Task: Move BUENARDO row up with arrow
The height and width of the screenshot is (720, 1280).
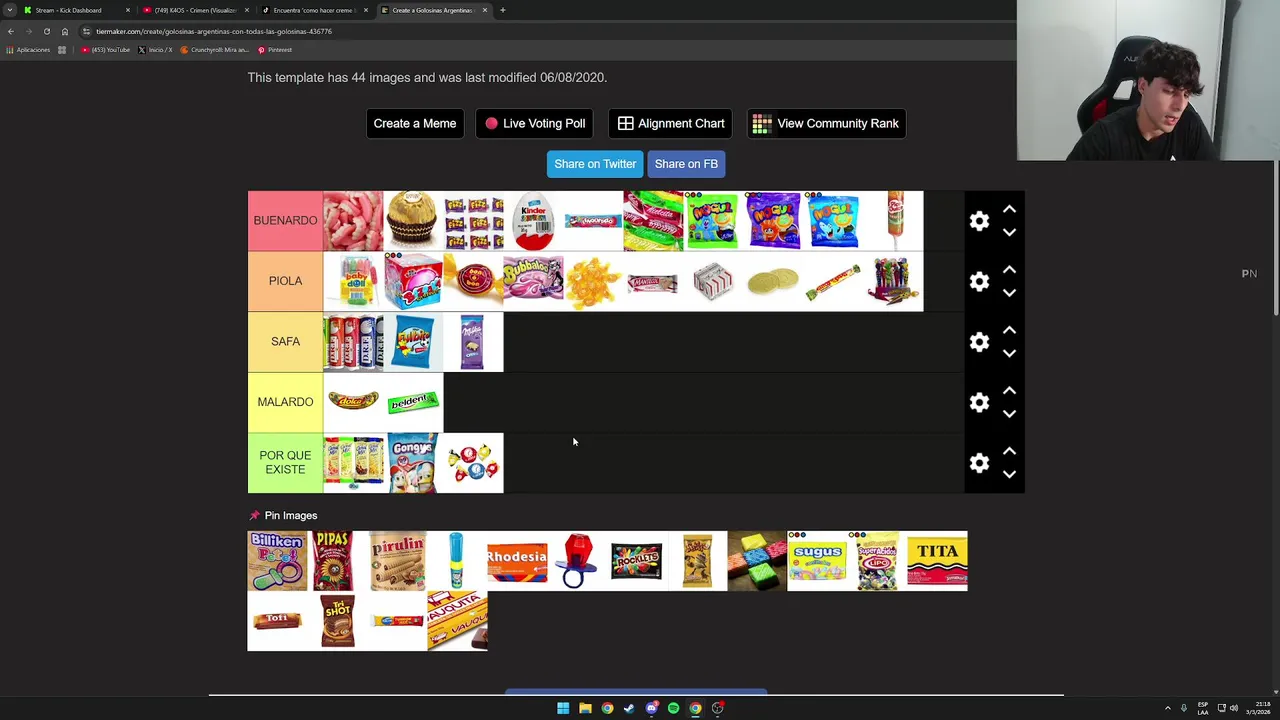Action: [1009, 209]
